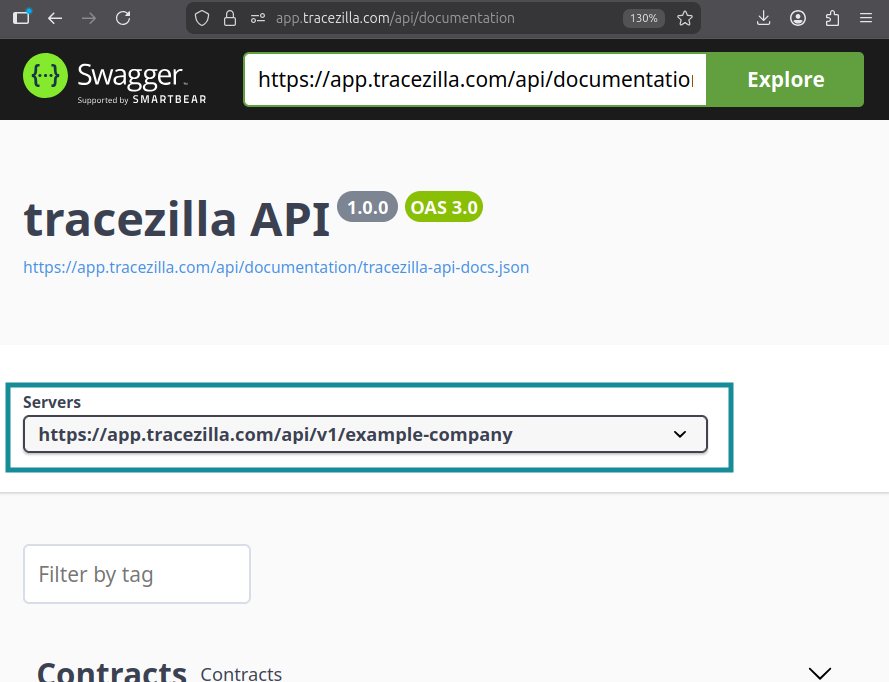Click the padlock site security icon
Screen dimensions: 889x682
tap(230, 18)
